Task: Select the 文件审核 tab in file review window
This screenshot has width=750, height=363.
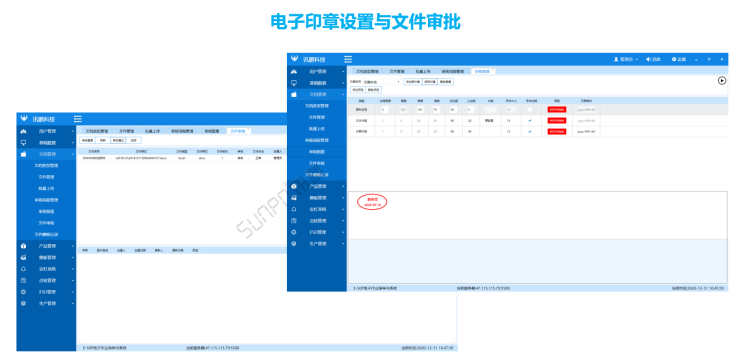Action: (238, 131)
